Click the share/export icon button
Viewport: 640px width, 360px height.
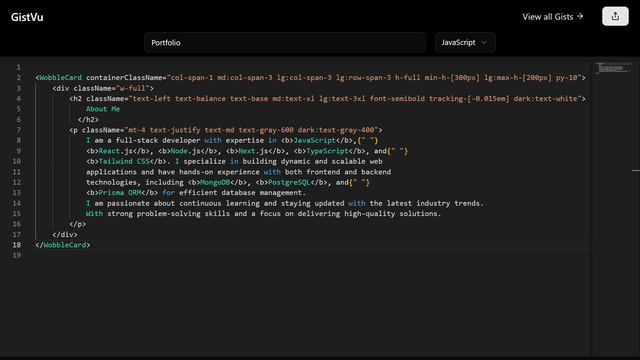[x=615, y=16]
